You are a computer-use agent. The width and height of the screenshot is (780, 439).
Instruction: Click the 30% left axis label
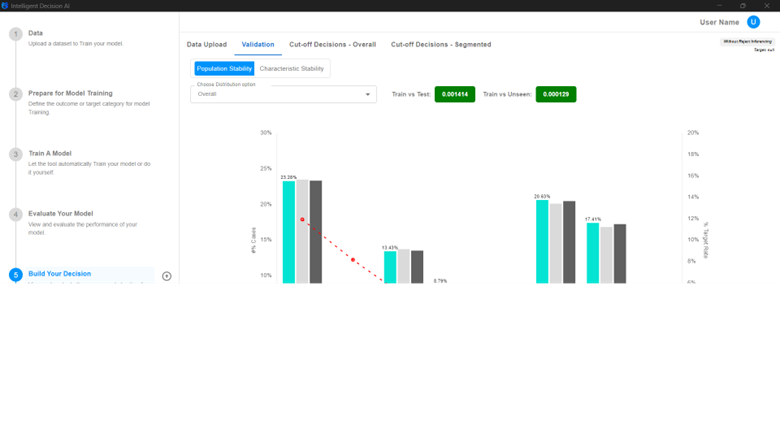[x=266, y=133]
